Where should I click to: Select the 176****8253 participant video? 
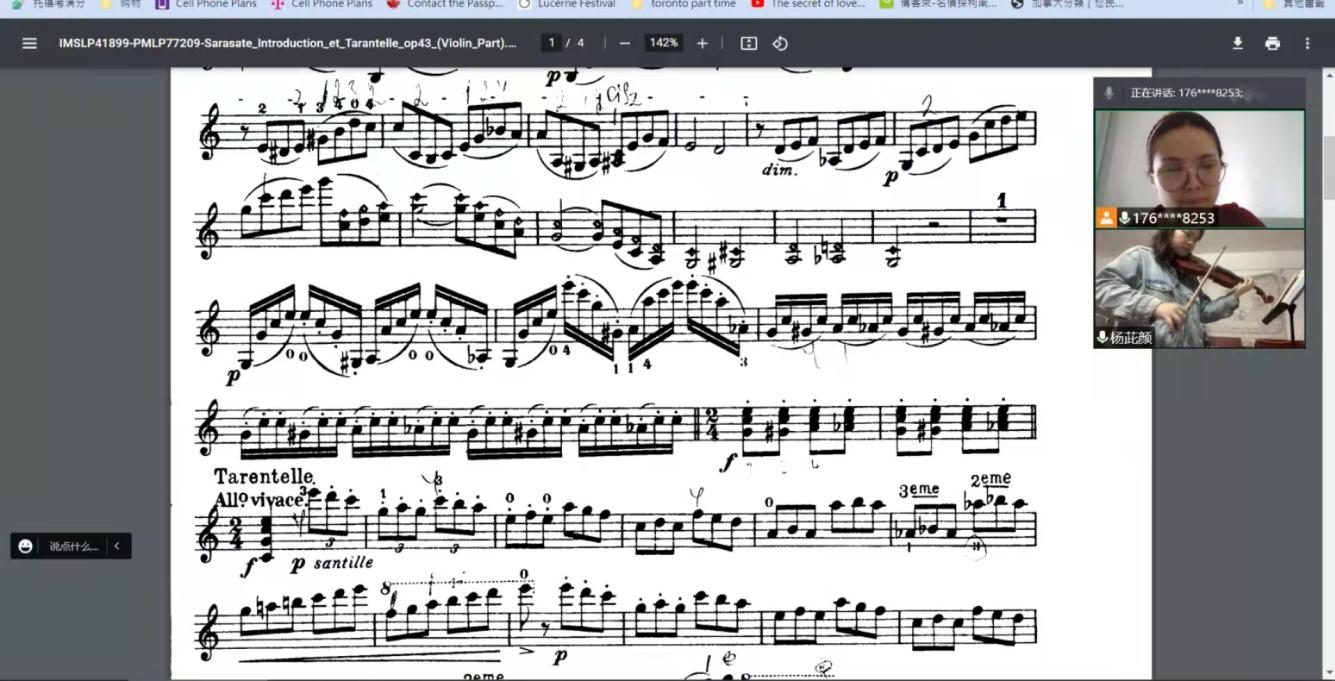[x=1199, y=168]
